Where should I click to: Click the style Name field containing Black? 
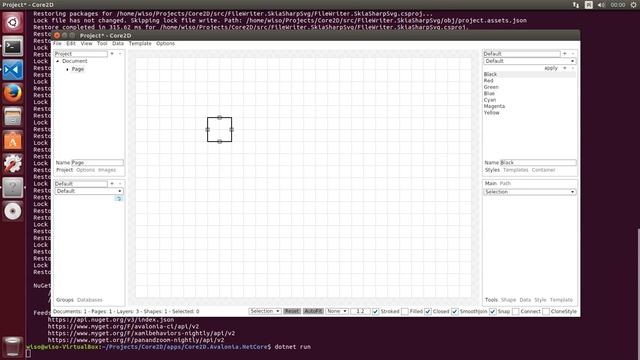(x=538, y=162)
